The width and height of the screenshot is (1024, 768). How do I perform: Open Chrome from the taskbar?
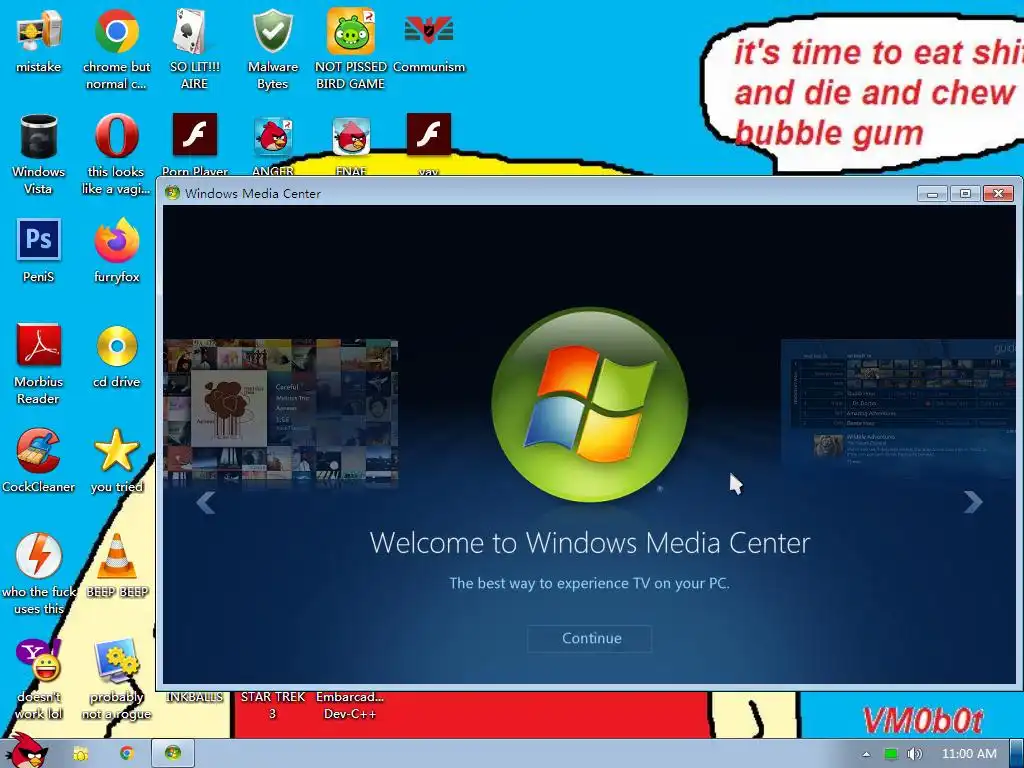pyautogui.click(x=126, y=754)
